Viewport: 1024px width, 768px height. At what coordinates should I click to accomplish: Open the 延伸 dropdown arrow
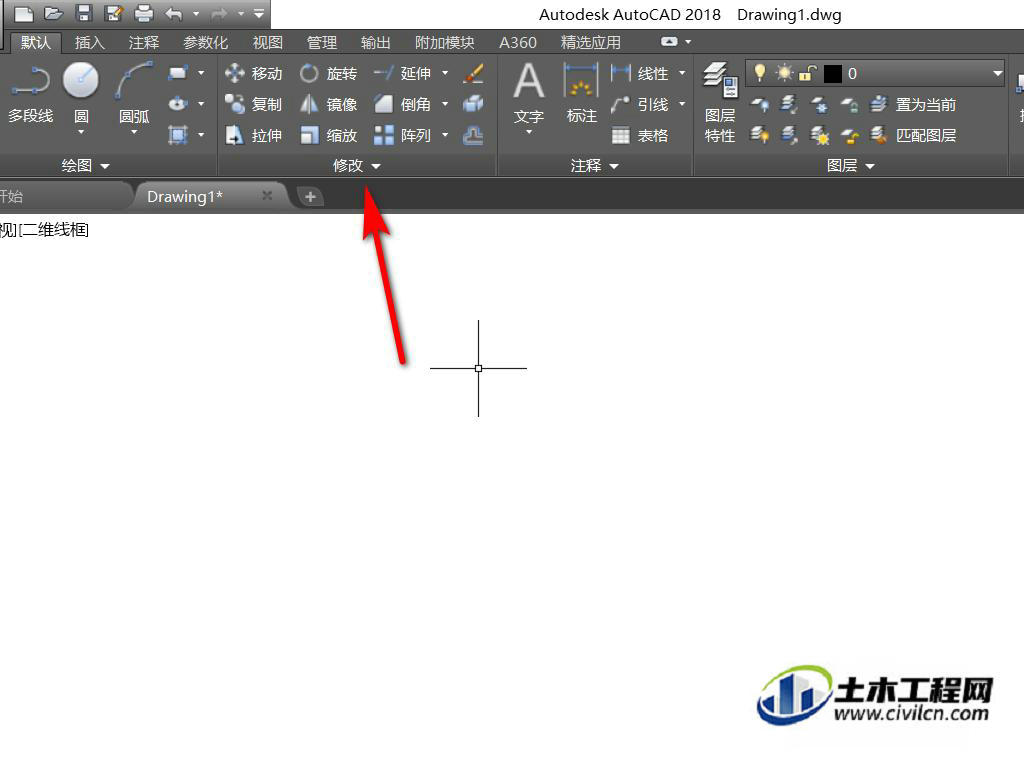coord(445,73)
